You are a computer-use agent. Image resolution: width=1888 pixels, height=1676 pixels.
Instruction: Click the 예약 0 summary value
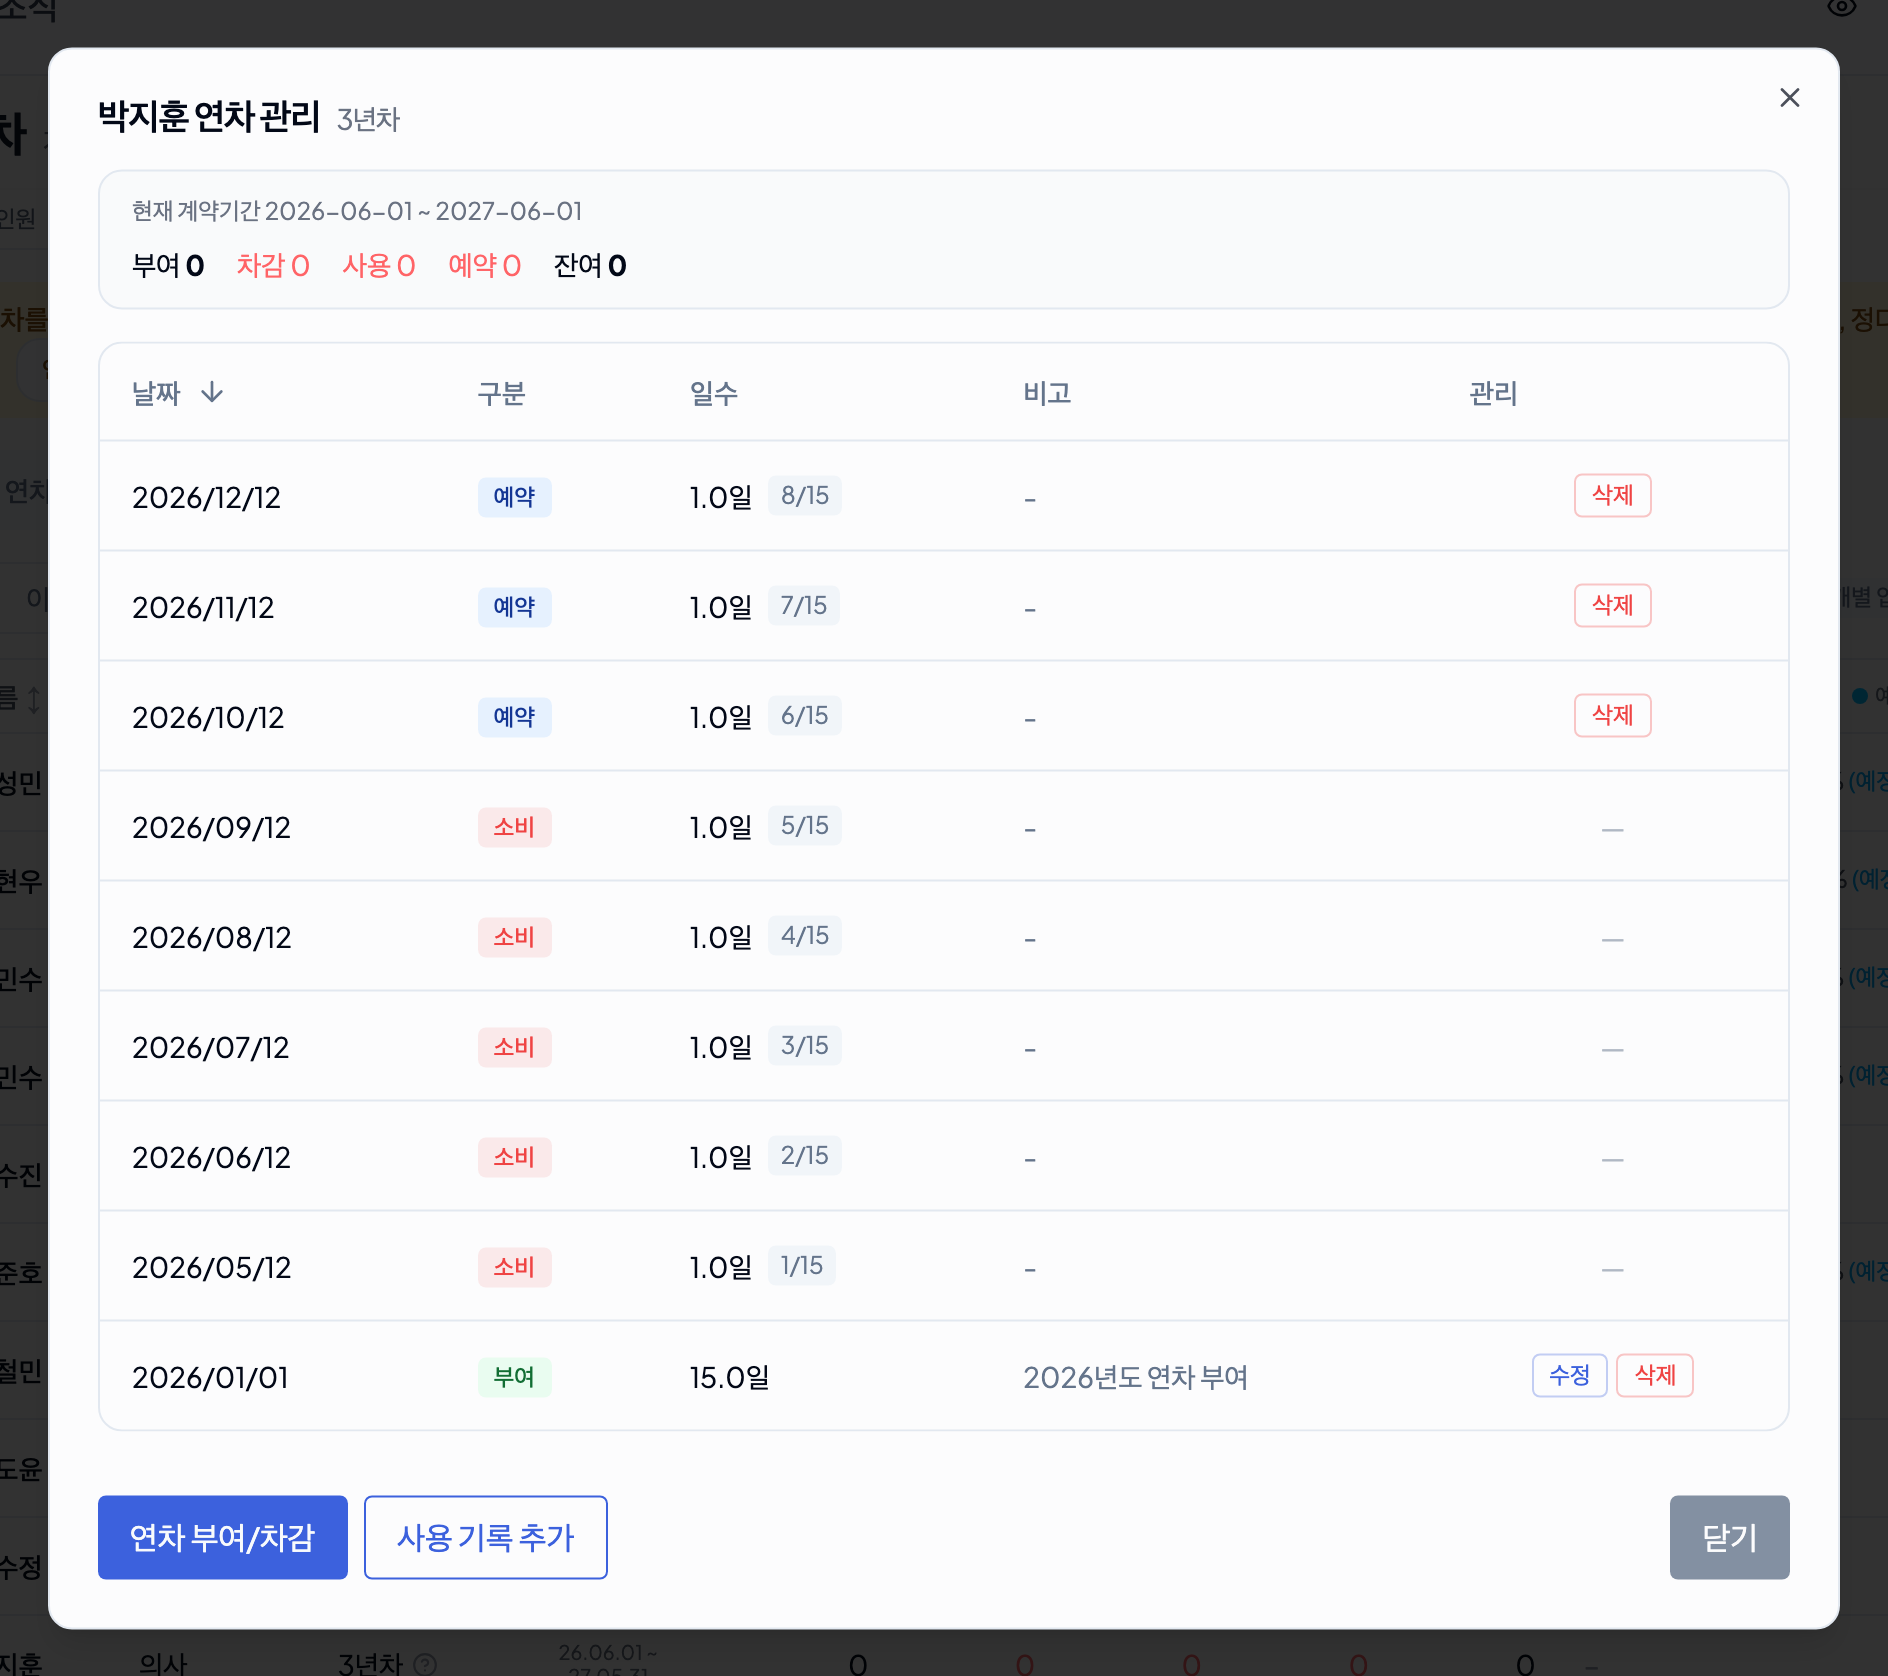click(x=485, y=265)
